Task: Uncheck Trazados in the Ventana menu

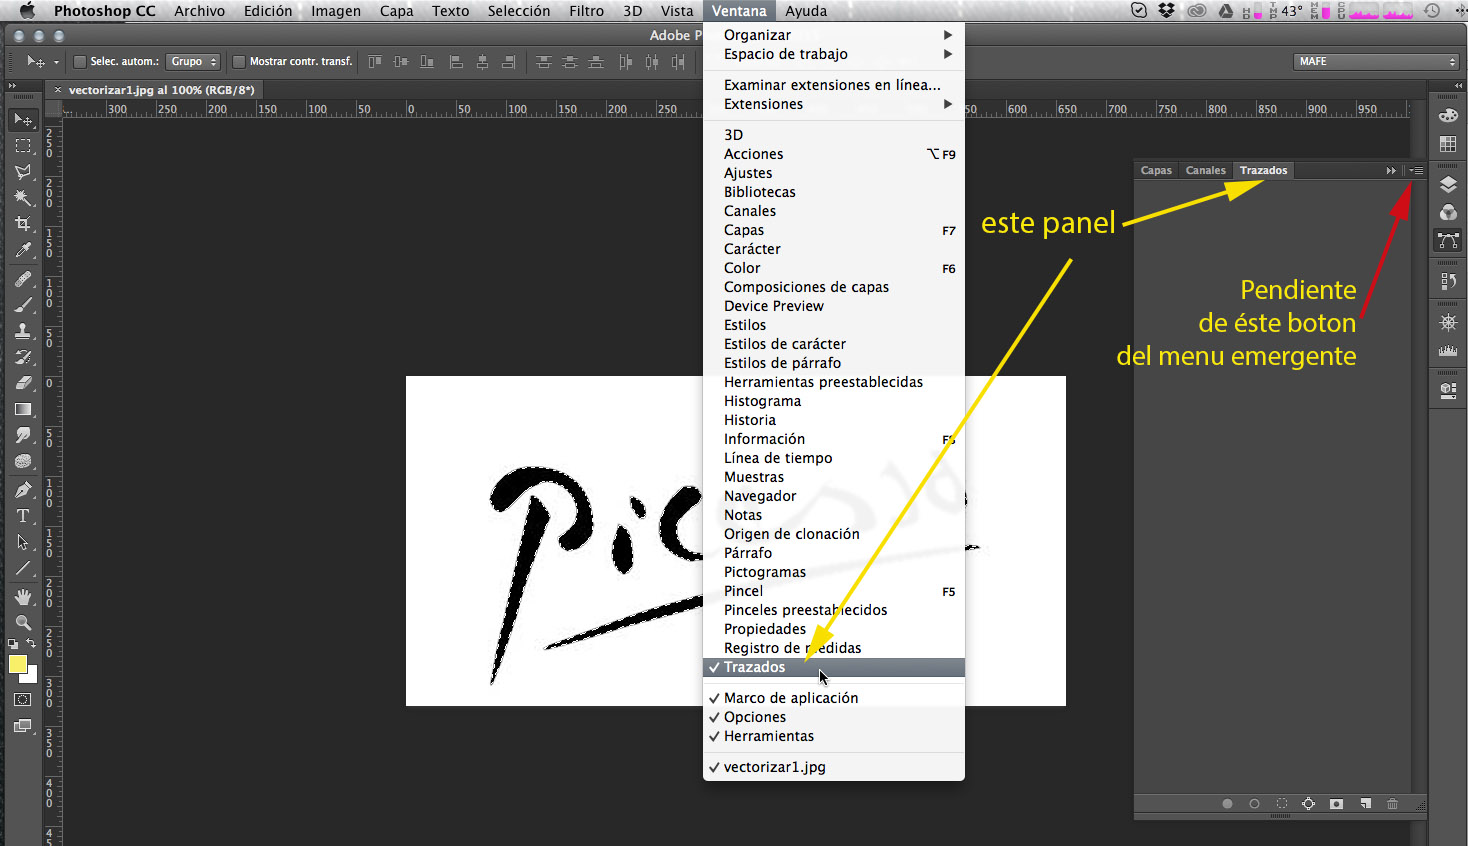Action: pos(834,667)
